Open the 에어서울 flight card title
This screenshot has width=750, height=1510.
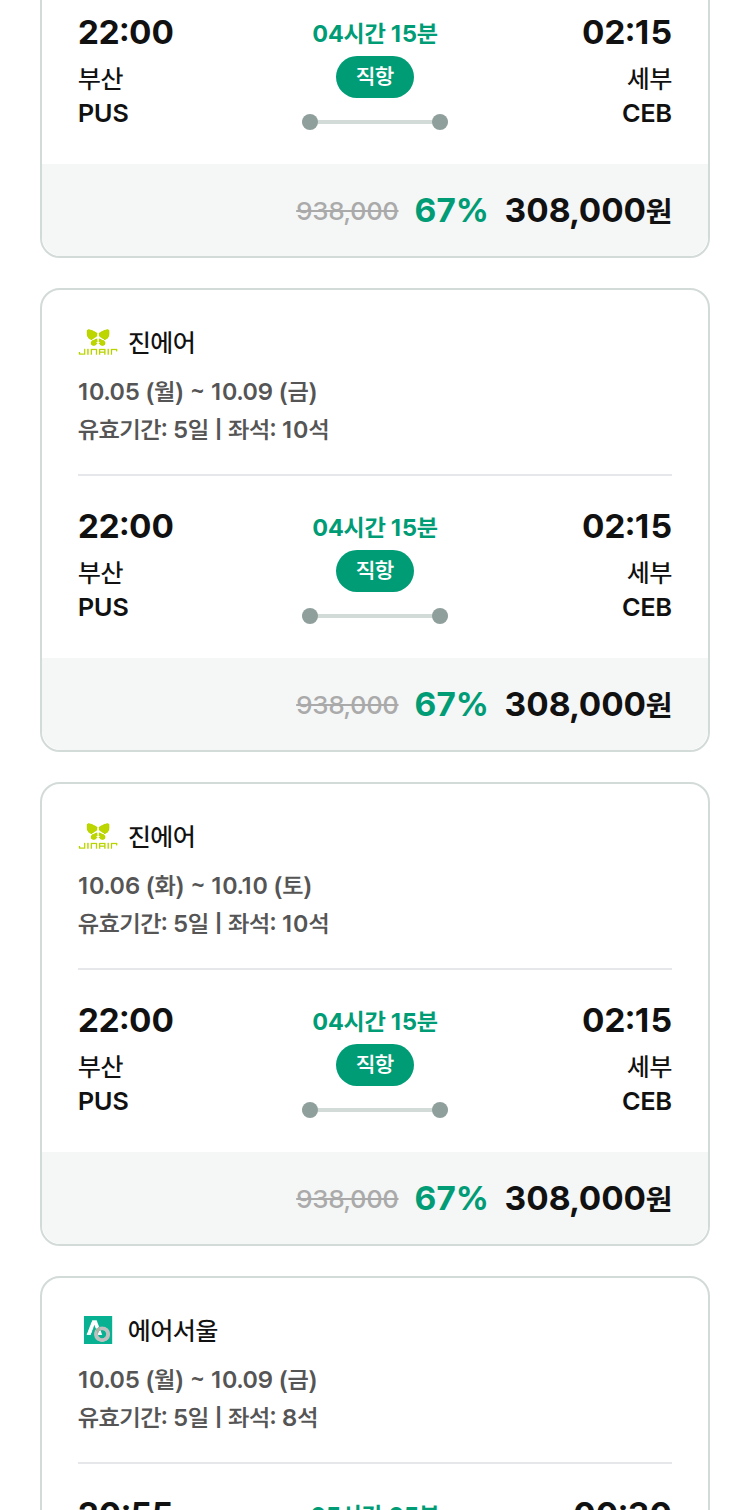(x=173, y=1331)
